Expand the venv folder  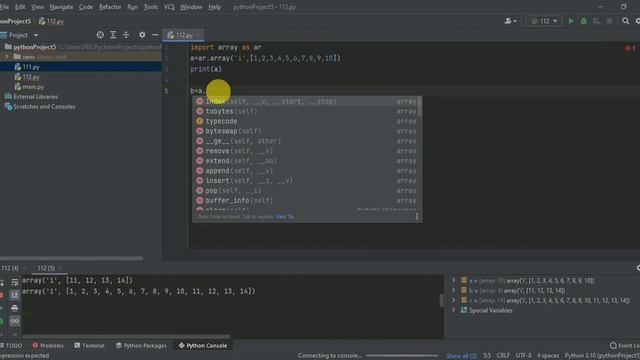click(x=7, y=57)
